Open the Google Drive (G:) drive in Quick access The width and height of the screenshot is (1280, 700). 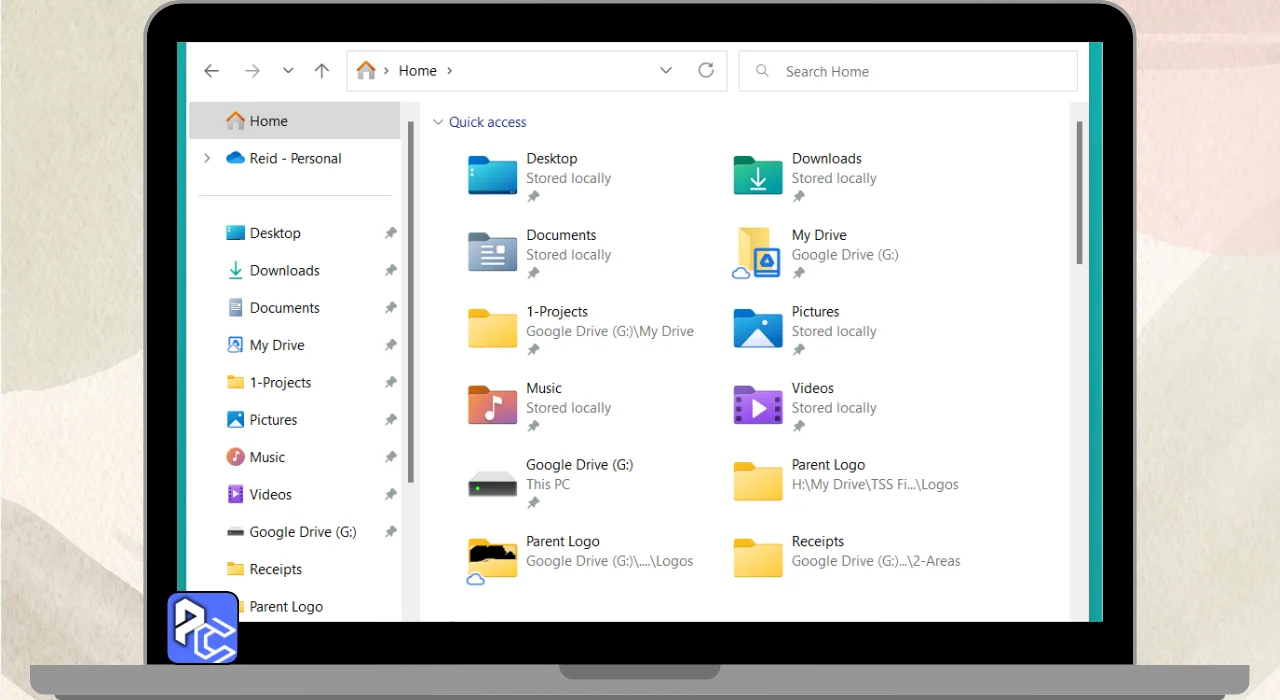click(x=492, y=483)
